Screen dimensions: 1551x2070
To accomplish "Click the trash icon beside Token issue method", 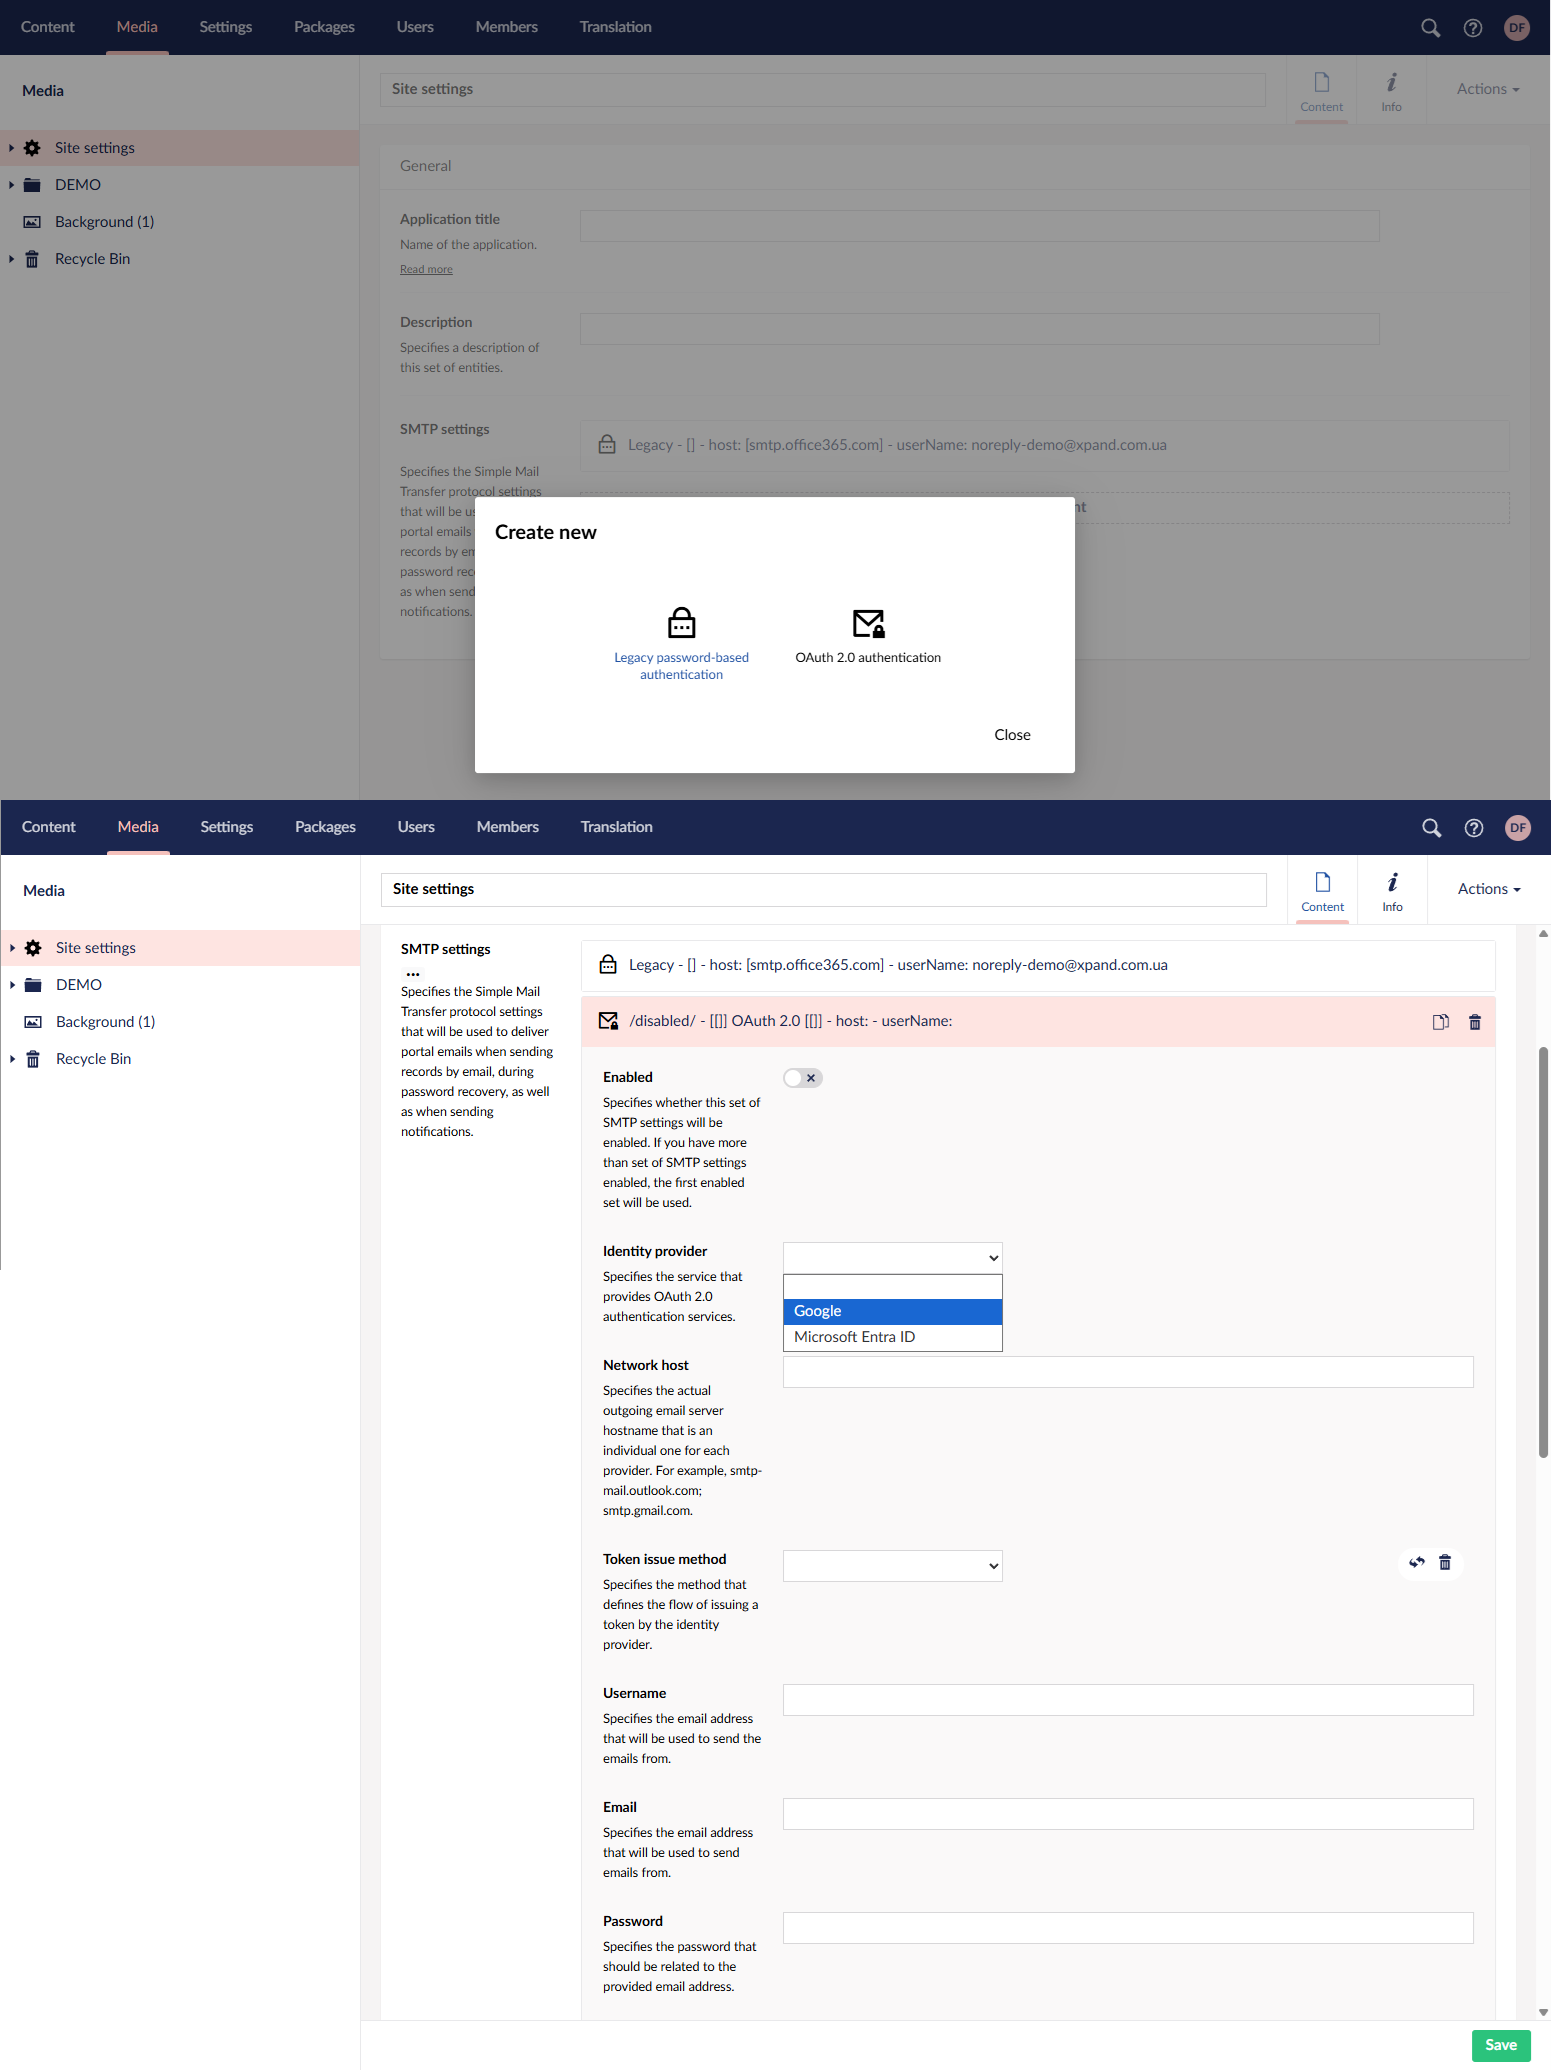I will 1444,1562.
